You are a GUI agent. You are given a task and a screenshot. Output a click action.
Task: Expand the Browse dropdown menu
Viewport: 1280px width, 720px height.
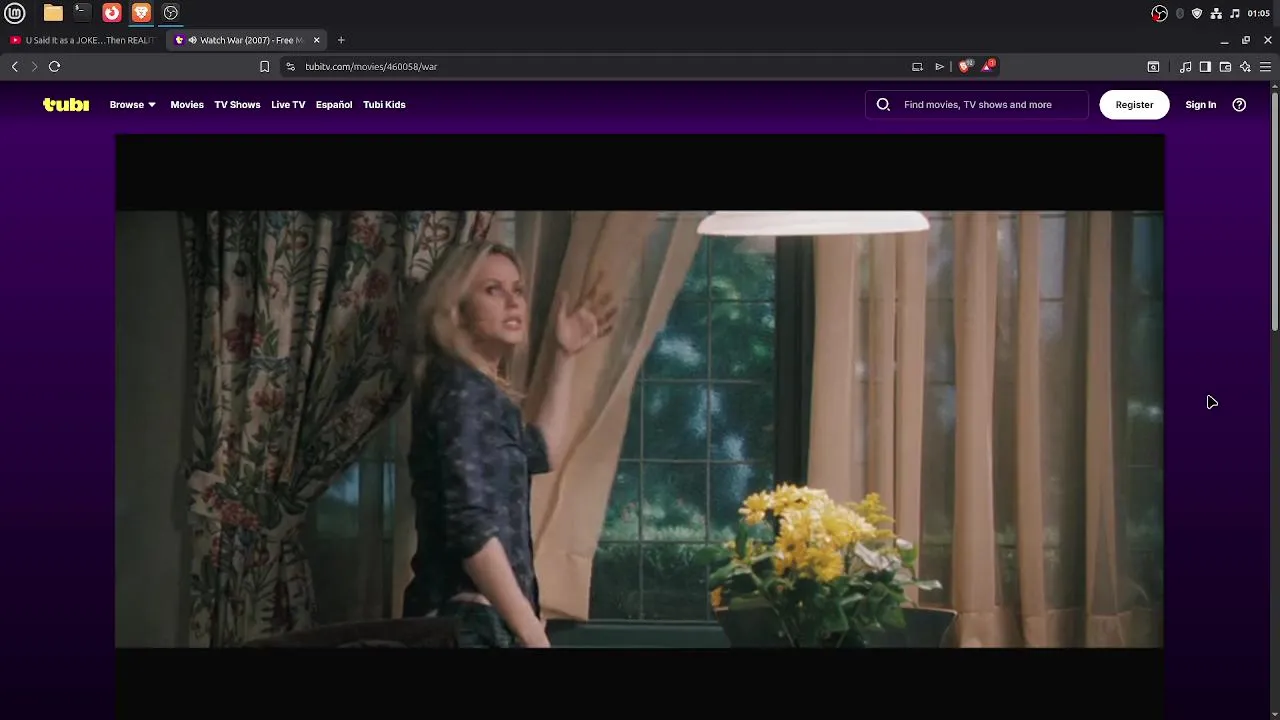click(133, 104)
